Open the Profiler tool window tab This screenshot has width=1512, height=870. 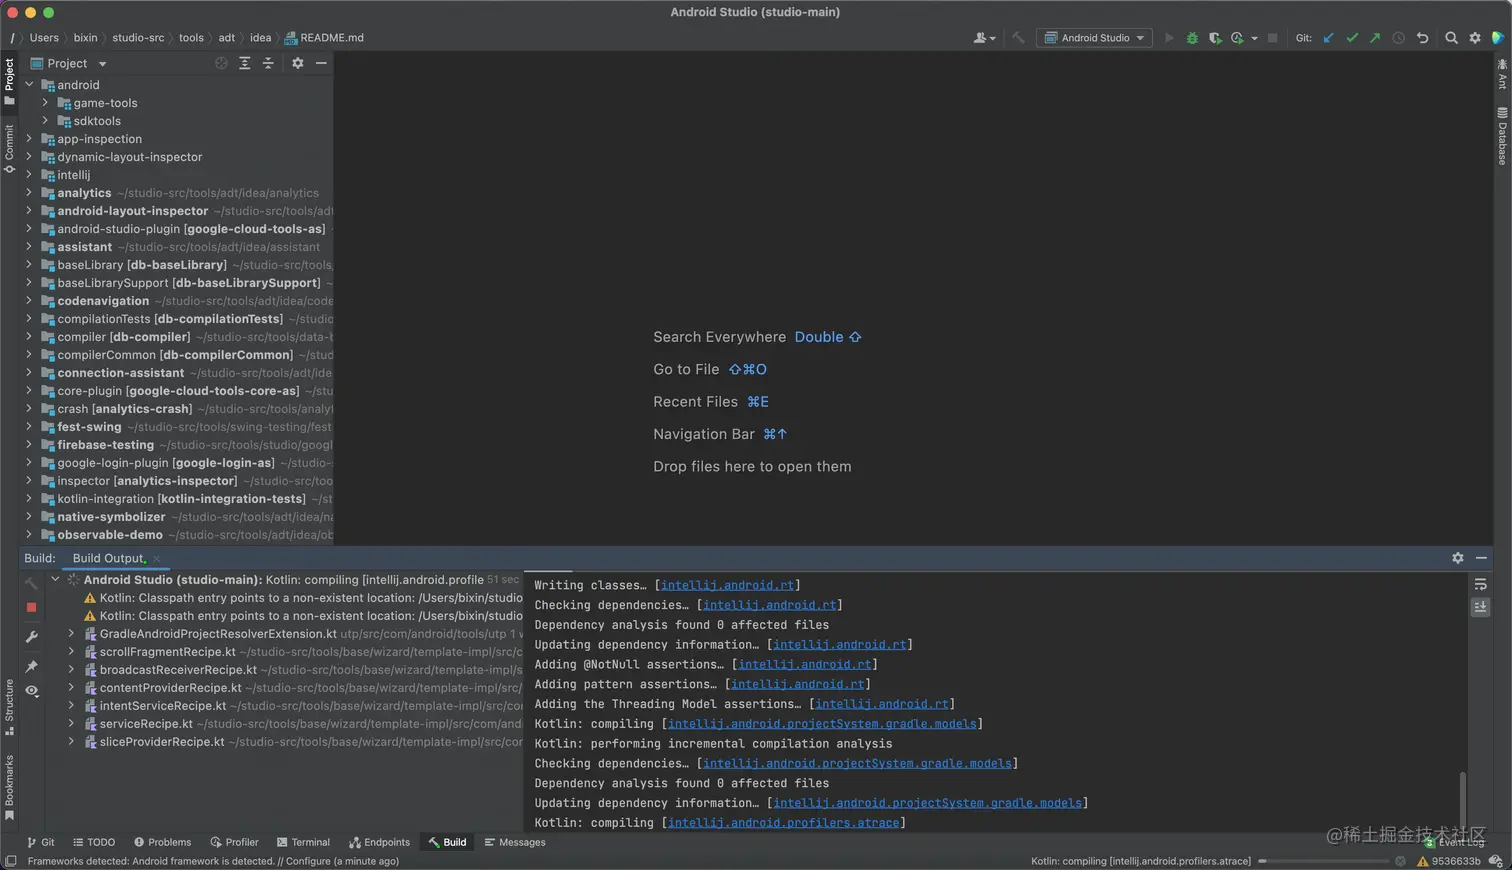point(234,842)
